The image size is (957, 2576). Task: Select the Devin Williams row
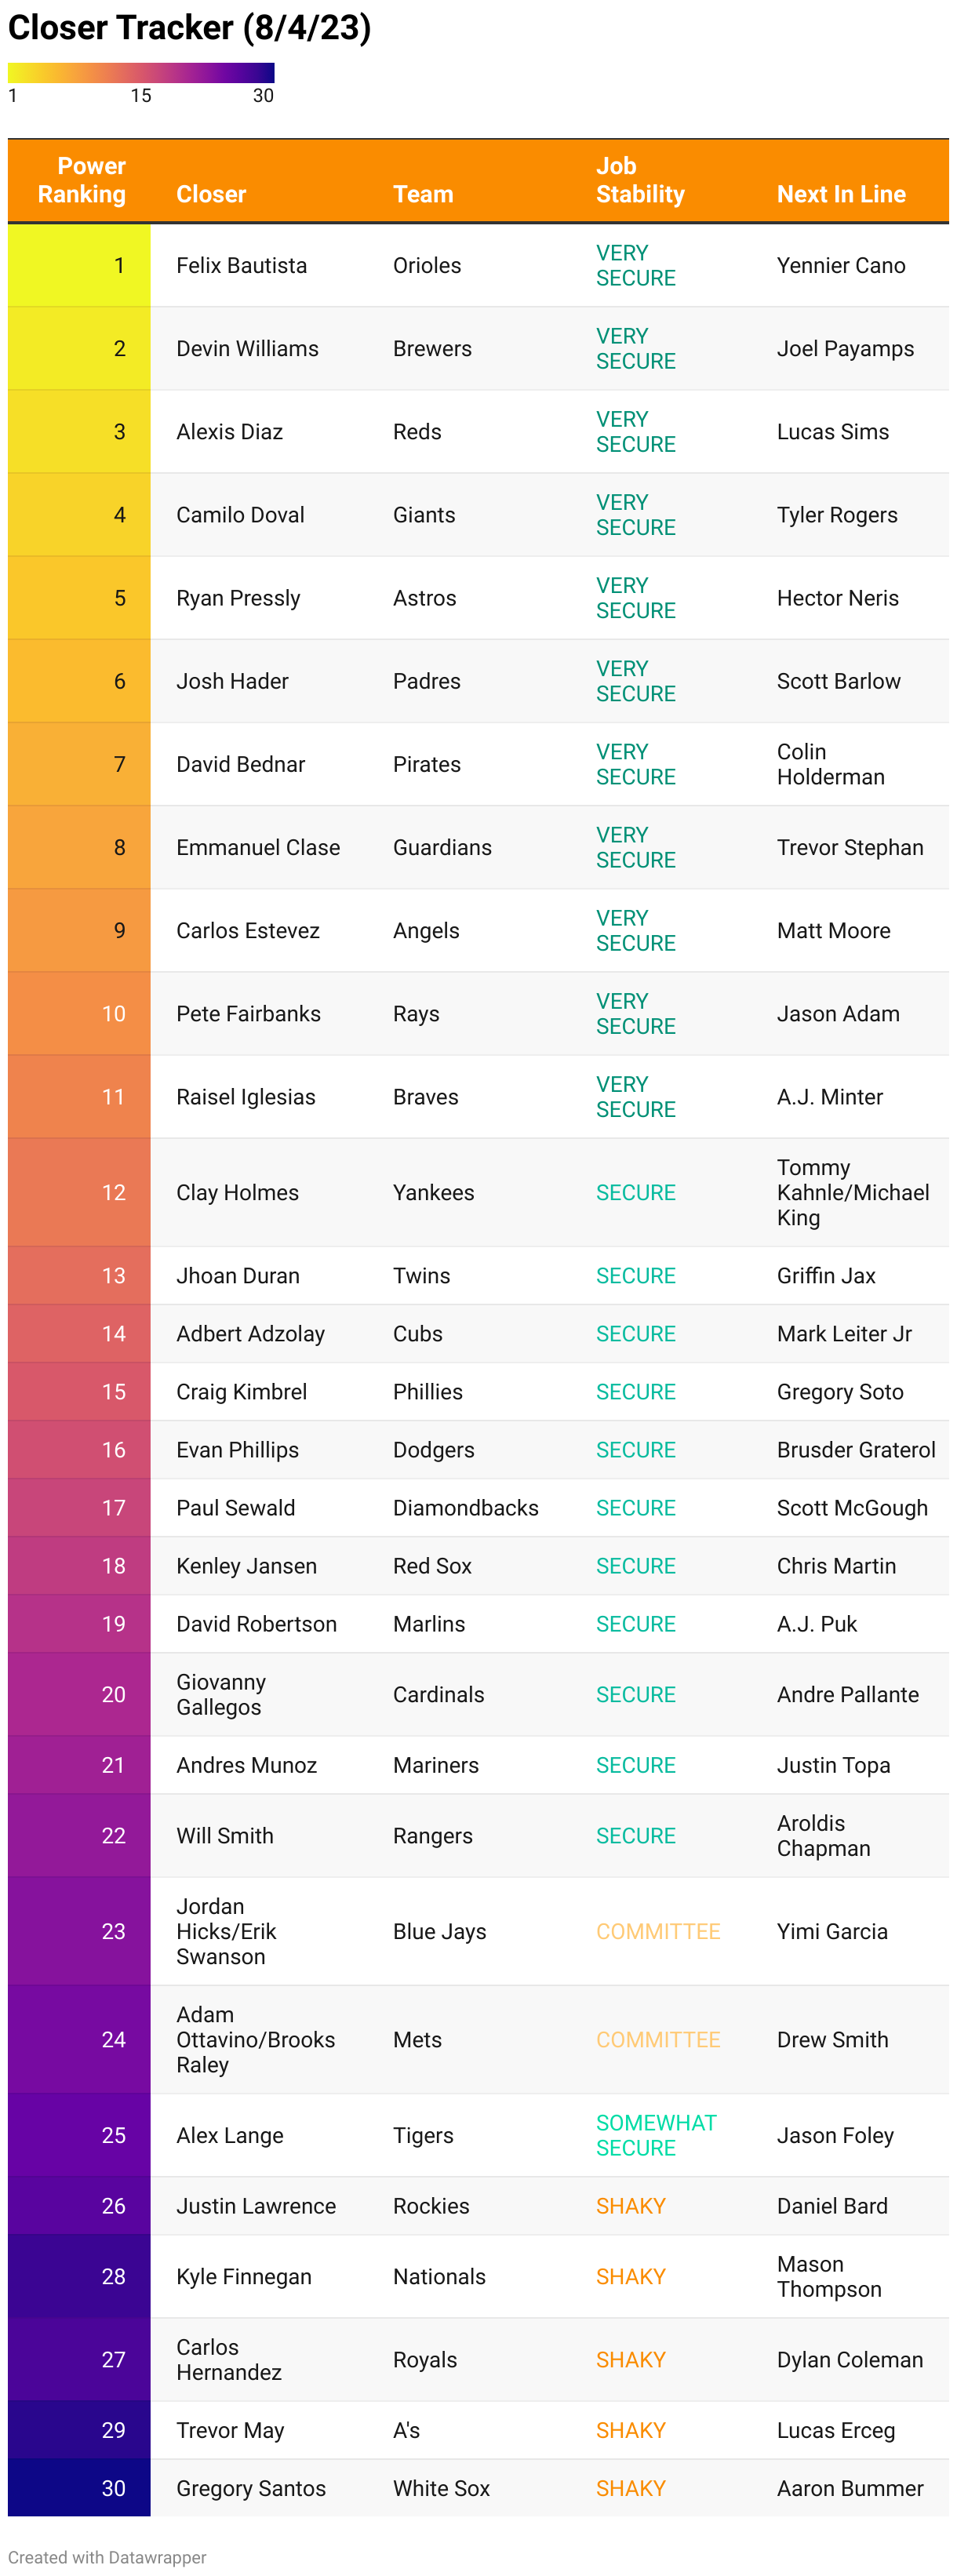[x=478, y=348]
